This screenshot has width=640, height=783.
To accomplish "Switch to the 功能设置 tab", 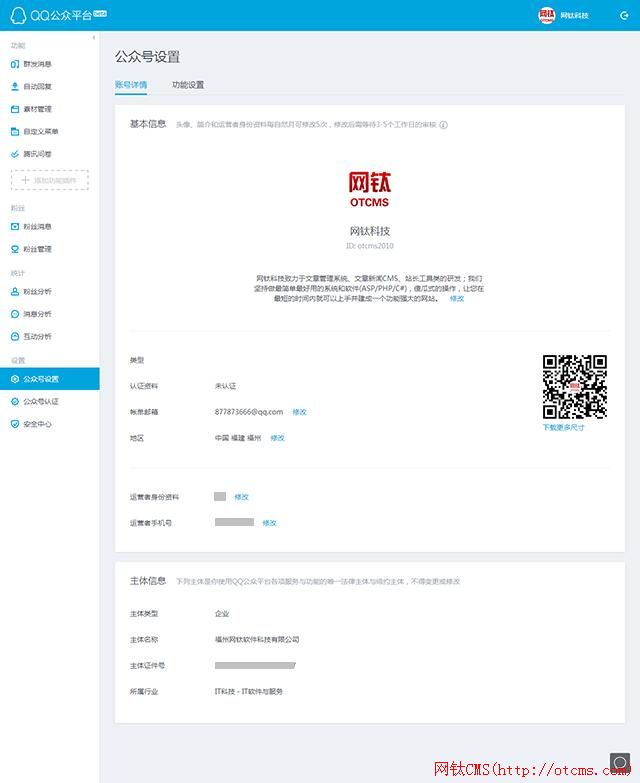I will click(188, 84).
